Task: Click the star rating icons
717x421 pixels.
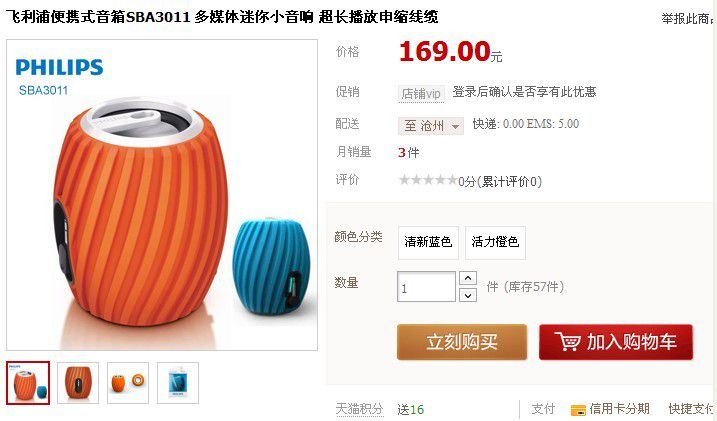Action: [428, 180]
